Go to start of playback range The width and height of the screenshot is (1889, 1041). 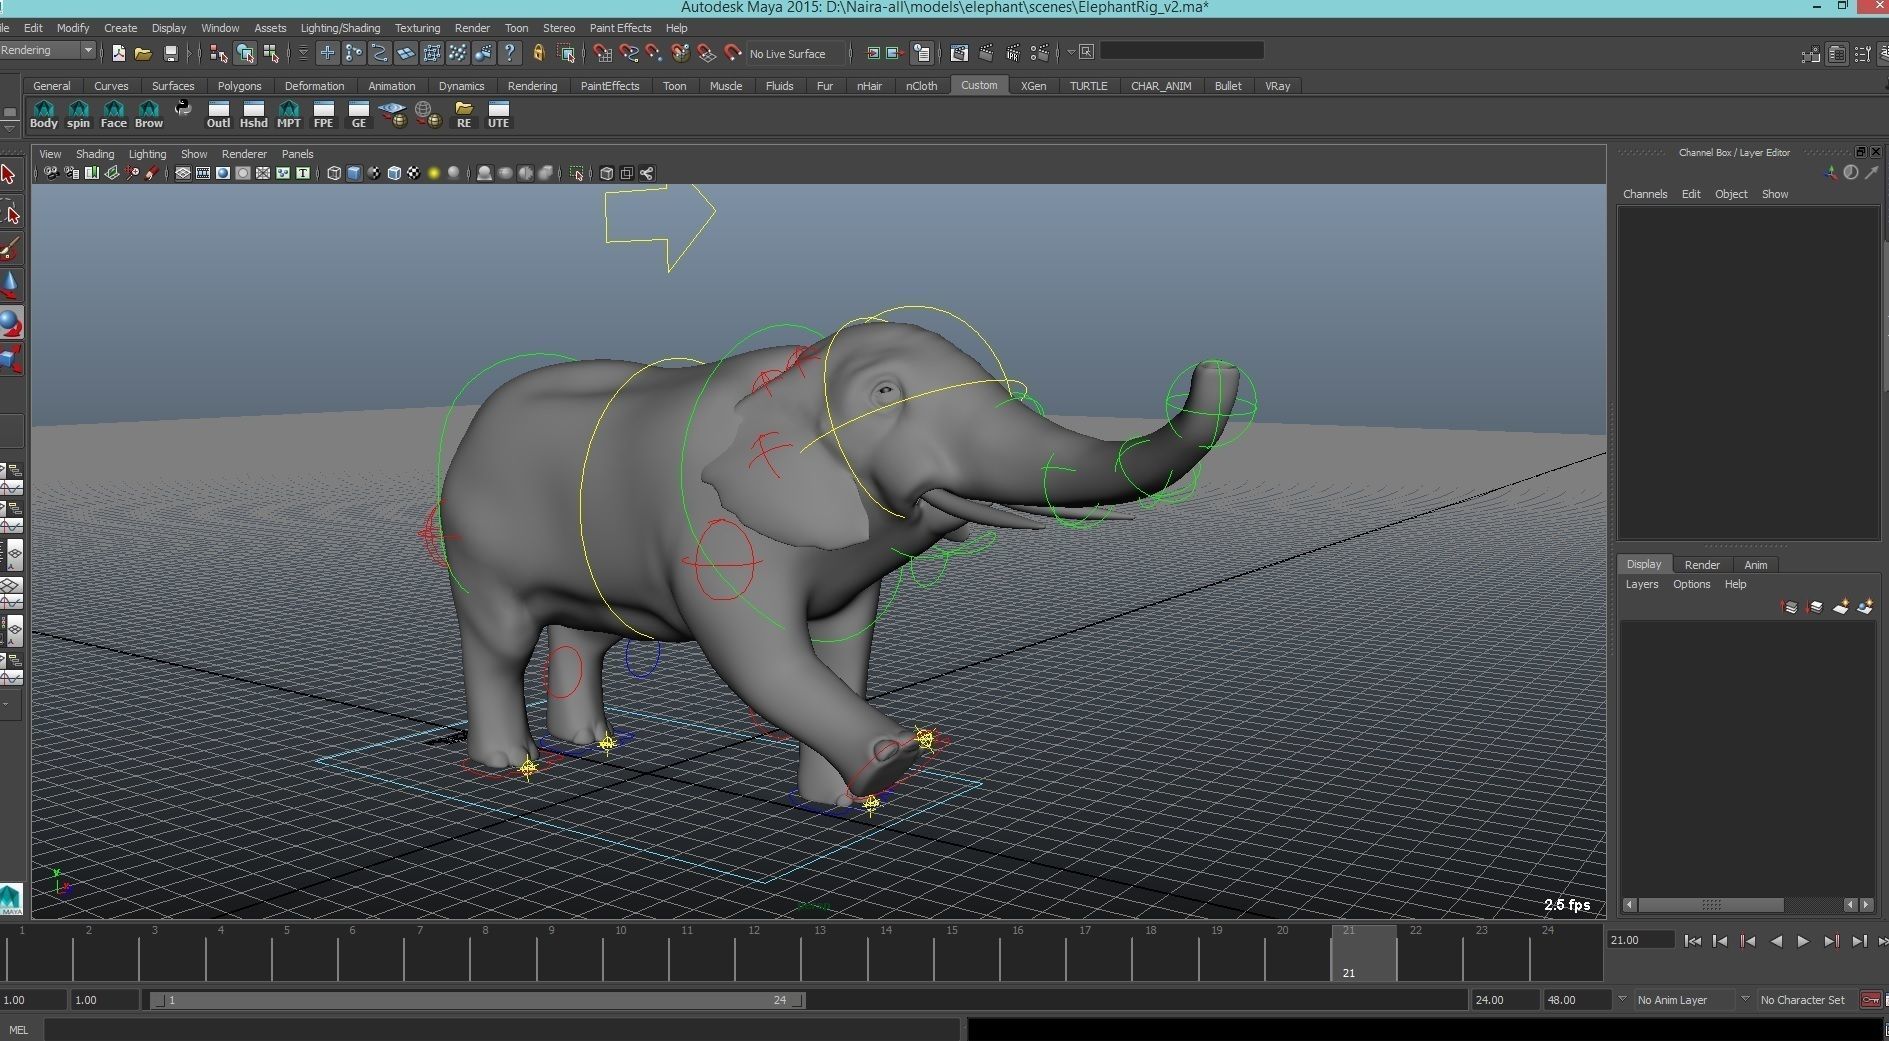[x=1692, y=941]
